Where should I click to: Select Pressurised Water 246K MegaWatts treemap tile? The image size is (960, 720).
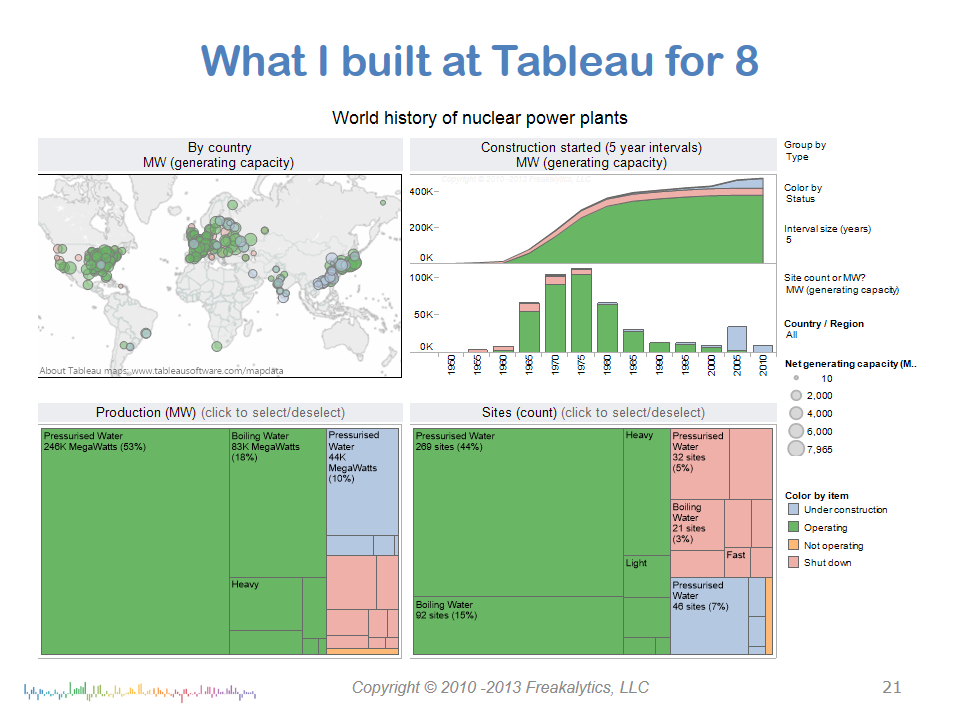click(135, 540)
